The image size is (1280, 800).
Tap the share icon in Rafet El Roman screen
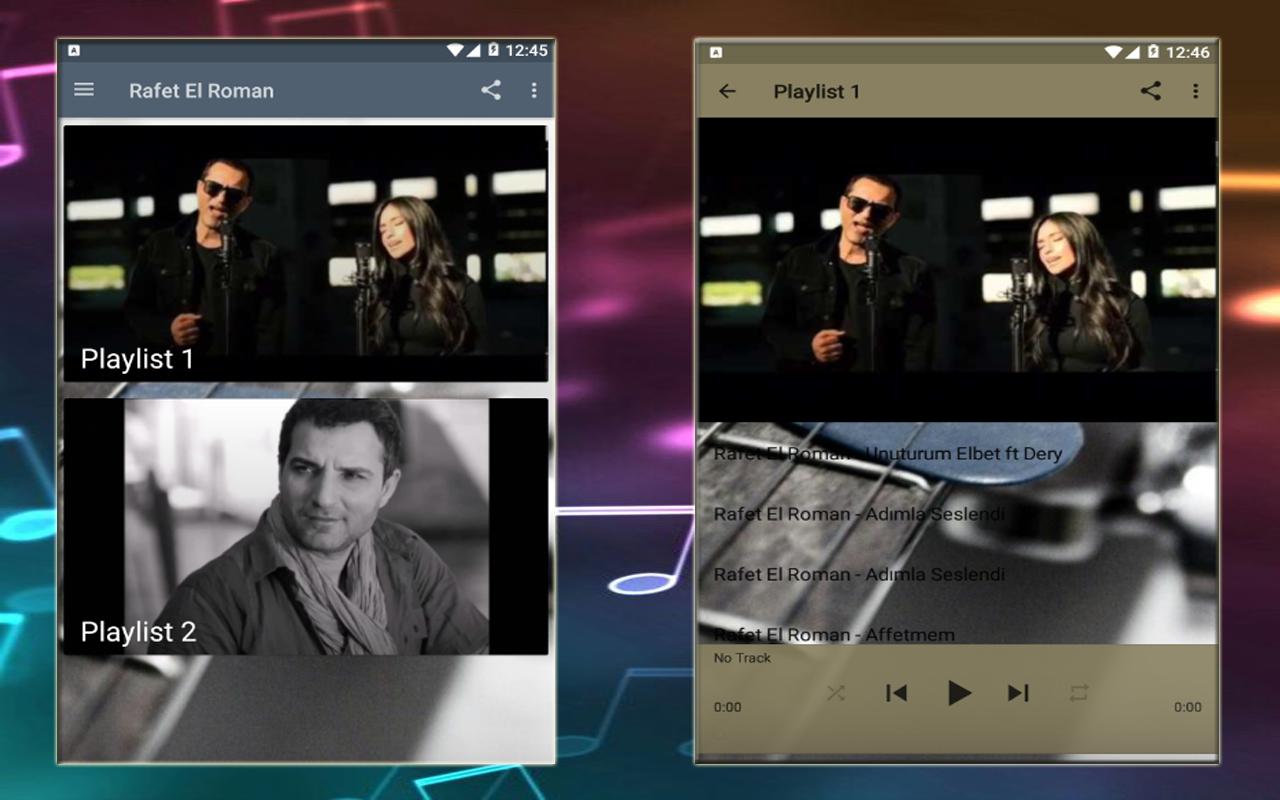click(491, 90)
